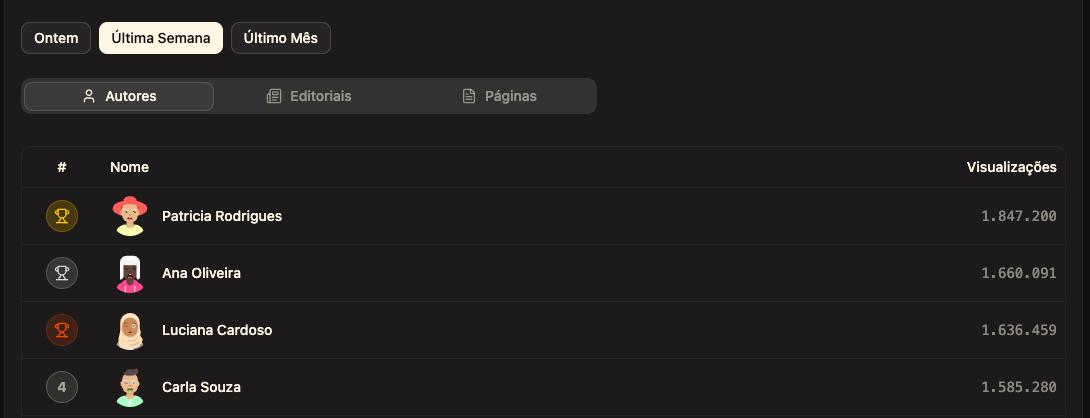Screen dimensions: 1090x418
Task: Click the rank 4 badge
Action: tap(62, 387)
